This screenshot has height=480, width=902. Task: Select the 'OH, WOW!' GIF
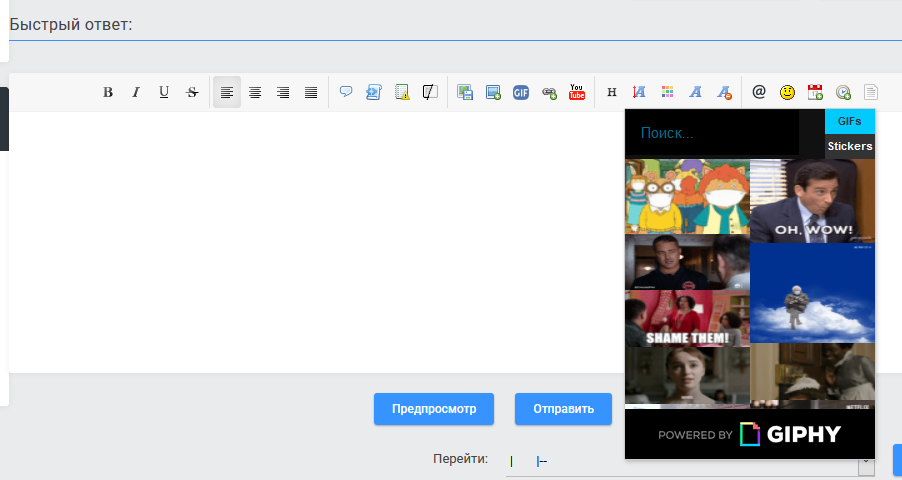tap(812, 201)
